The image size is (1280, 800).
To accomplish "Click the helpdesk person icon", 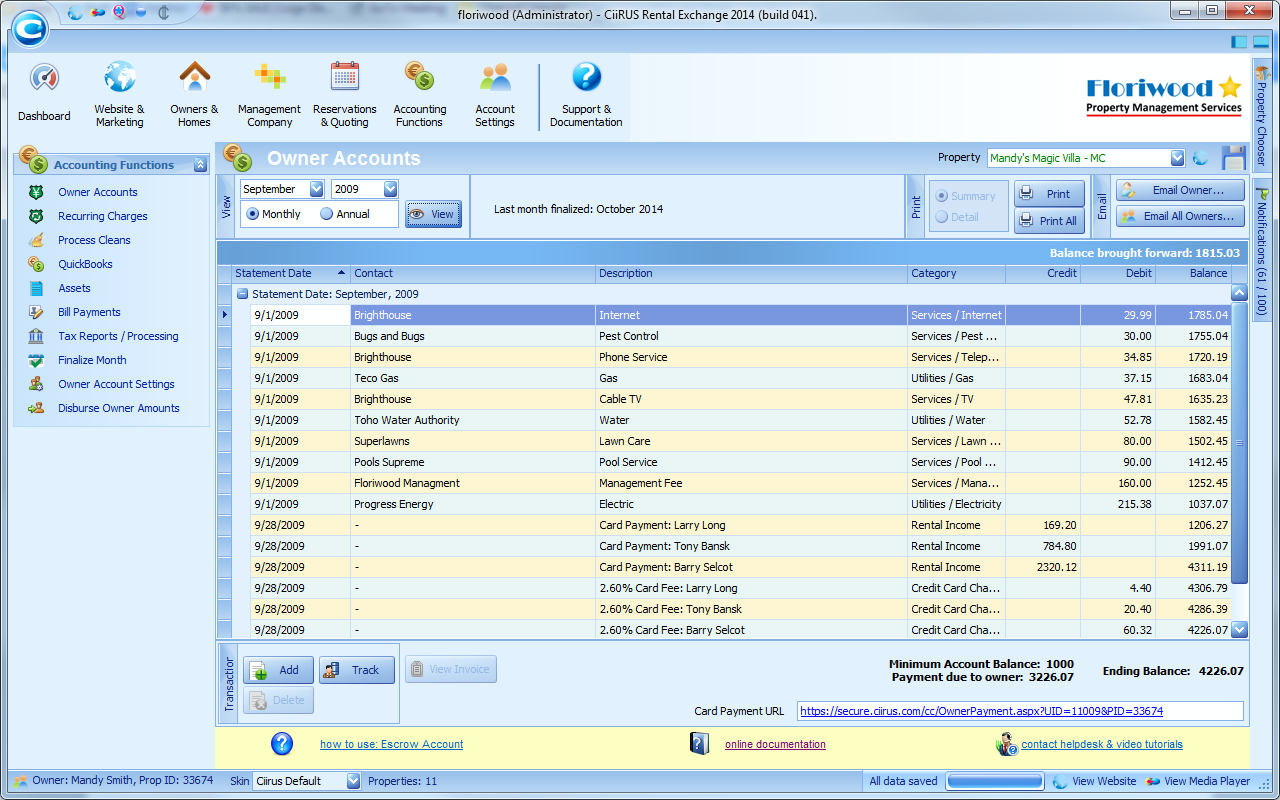I will click(1006, 743).
